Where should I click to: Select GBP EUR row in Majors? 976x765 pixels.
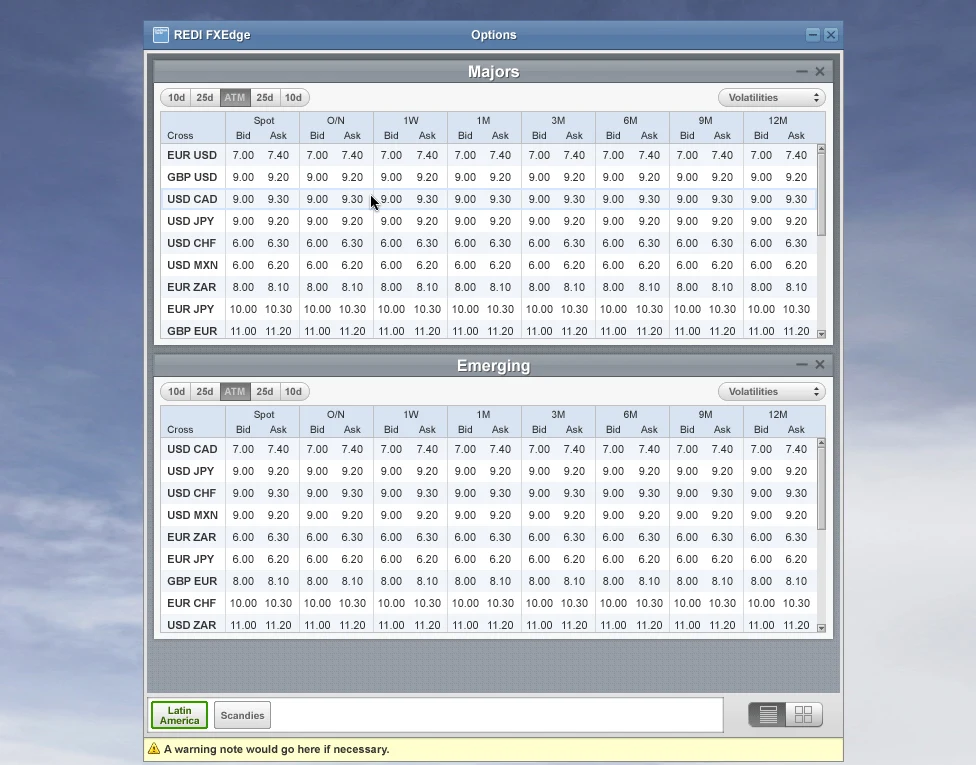tap(489, 330)
